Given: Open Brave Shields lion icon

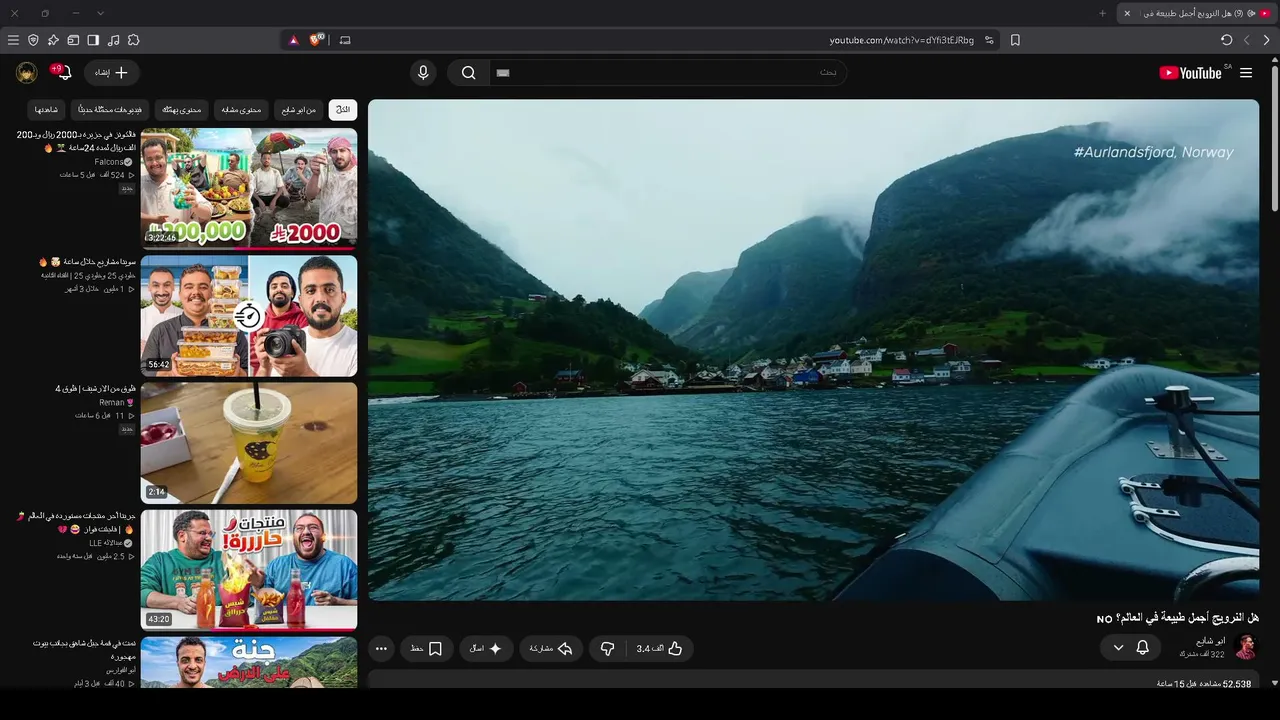Looking at the screenshot, I should [x=317, y=40].
